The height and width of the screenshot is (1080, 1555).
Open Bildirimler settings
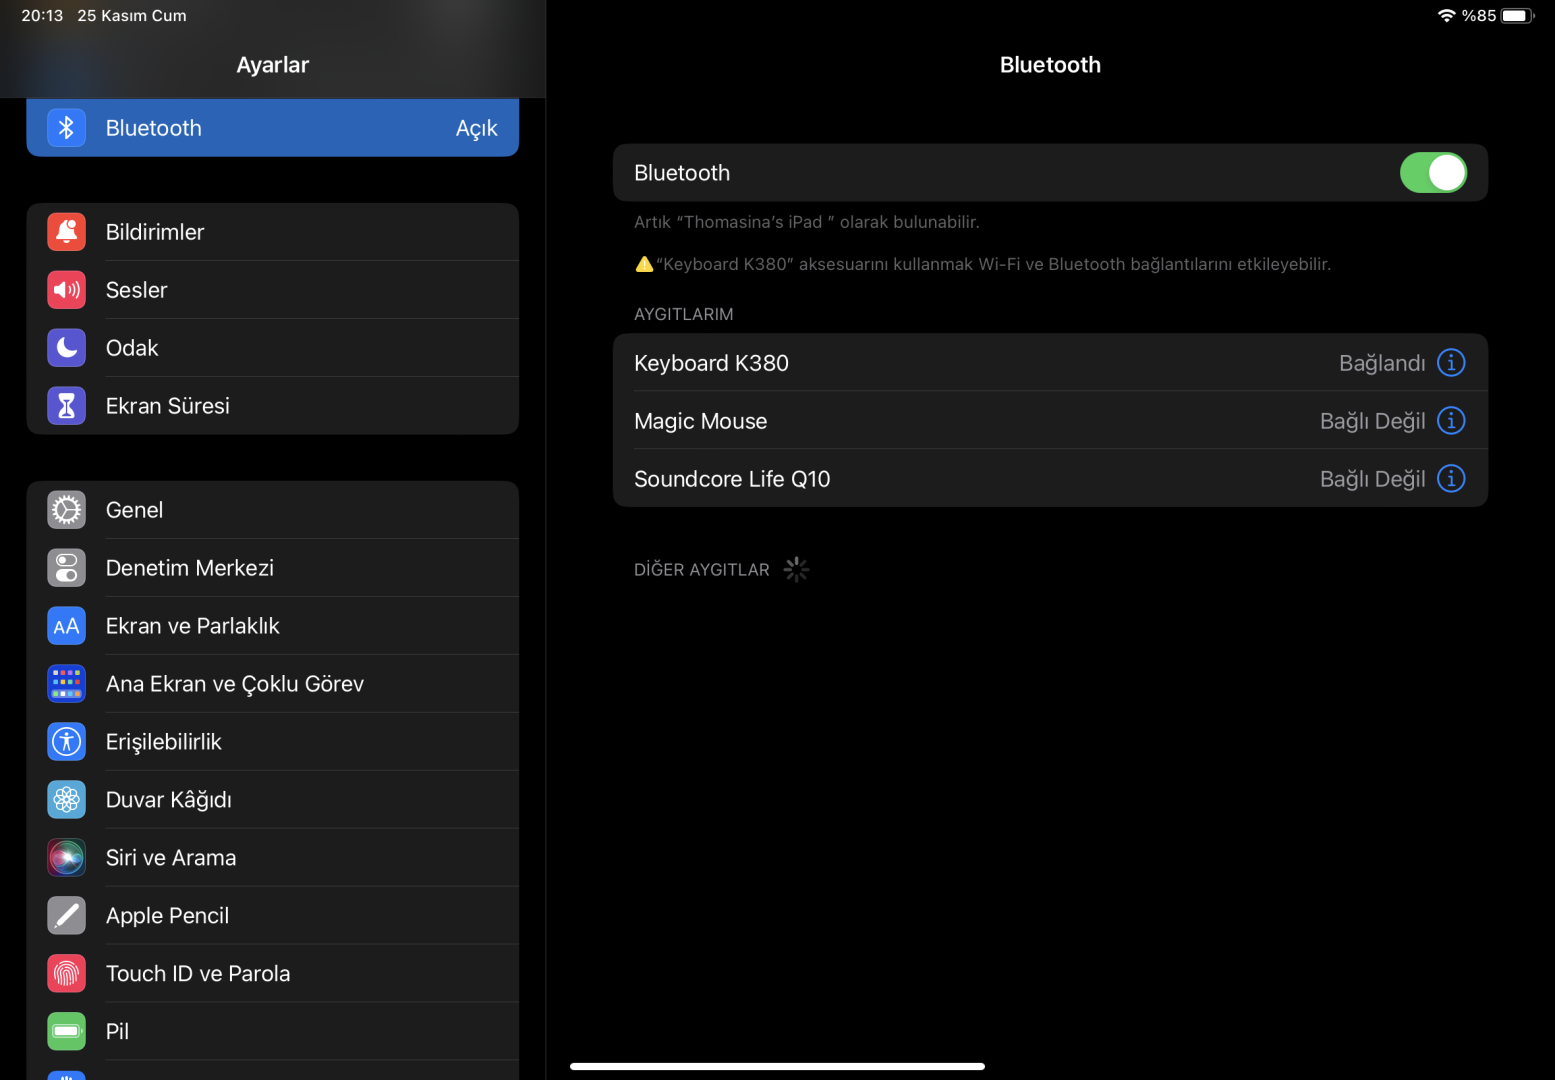tap(273, 232)
